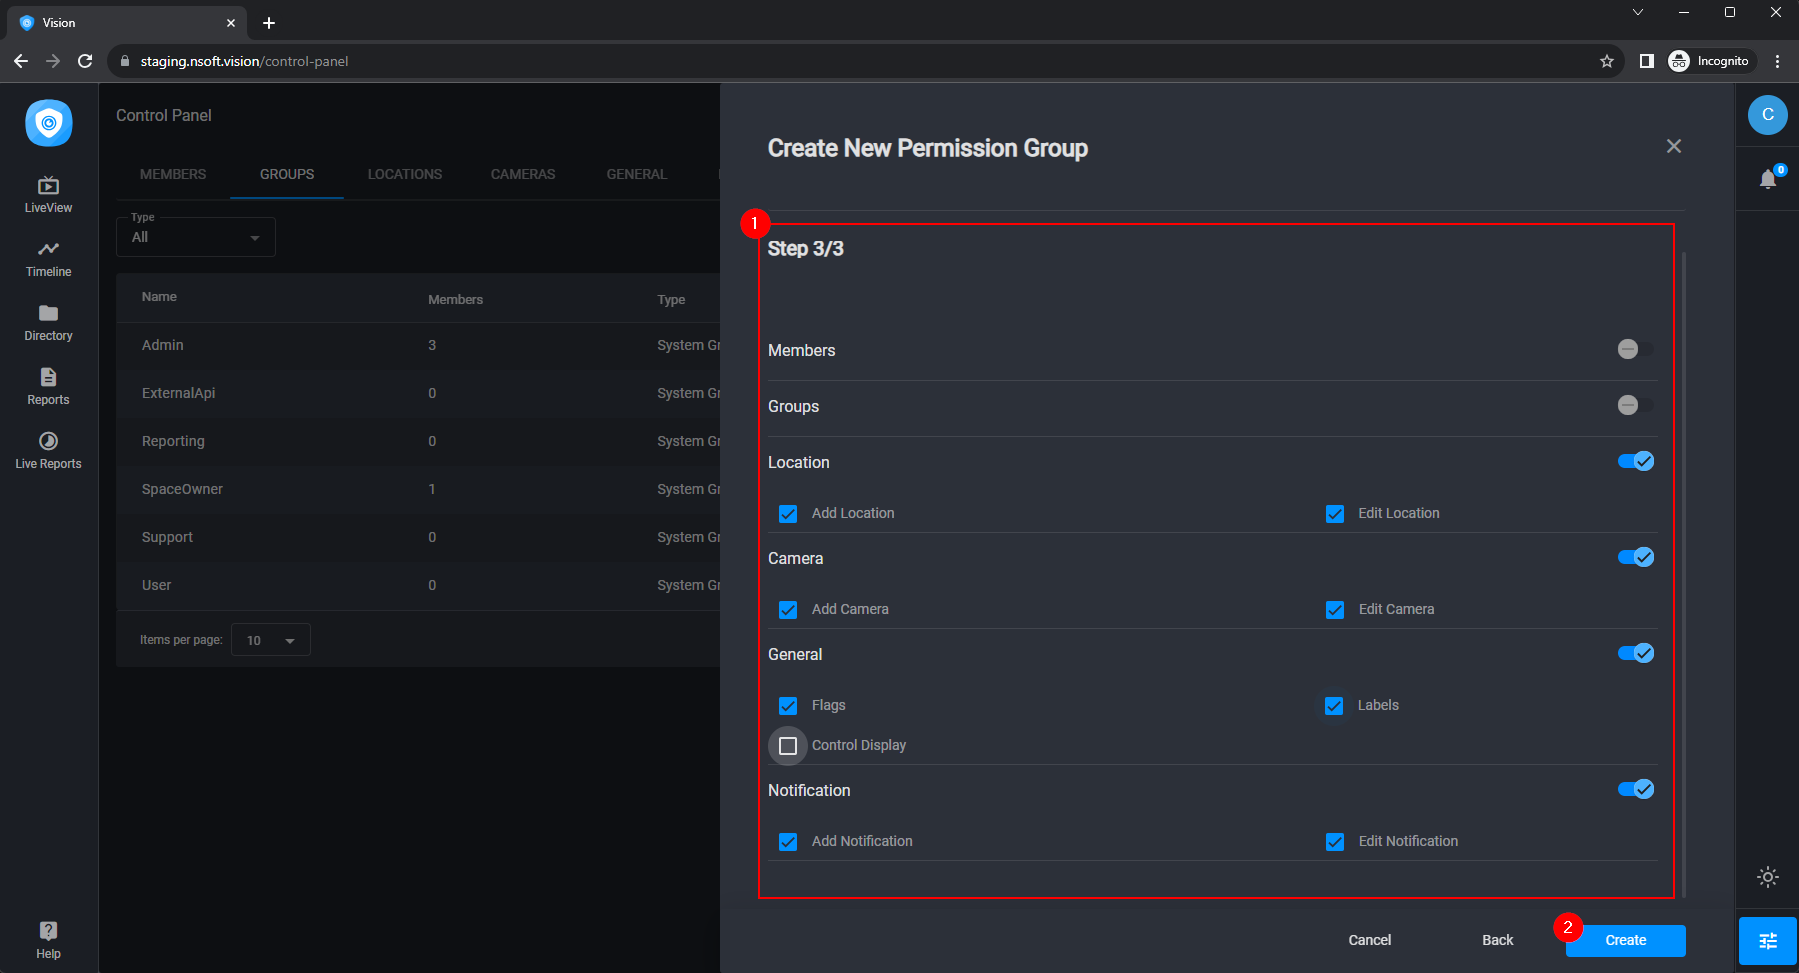Click the Create button
This screenshot has width=1799, height=973.
(x=1626, y=940)
